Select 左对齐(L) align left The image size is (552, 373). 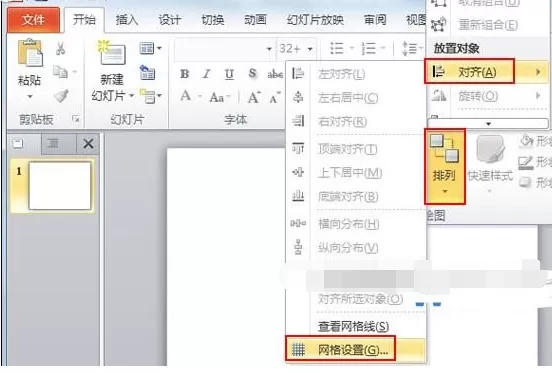pyautogui.click(x=356, y=74)
